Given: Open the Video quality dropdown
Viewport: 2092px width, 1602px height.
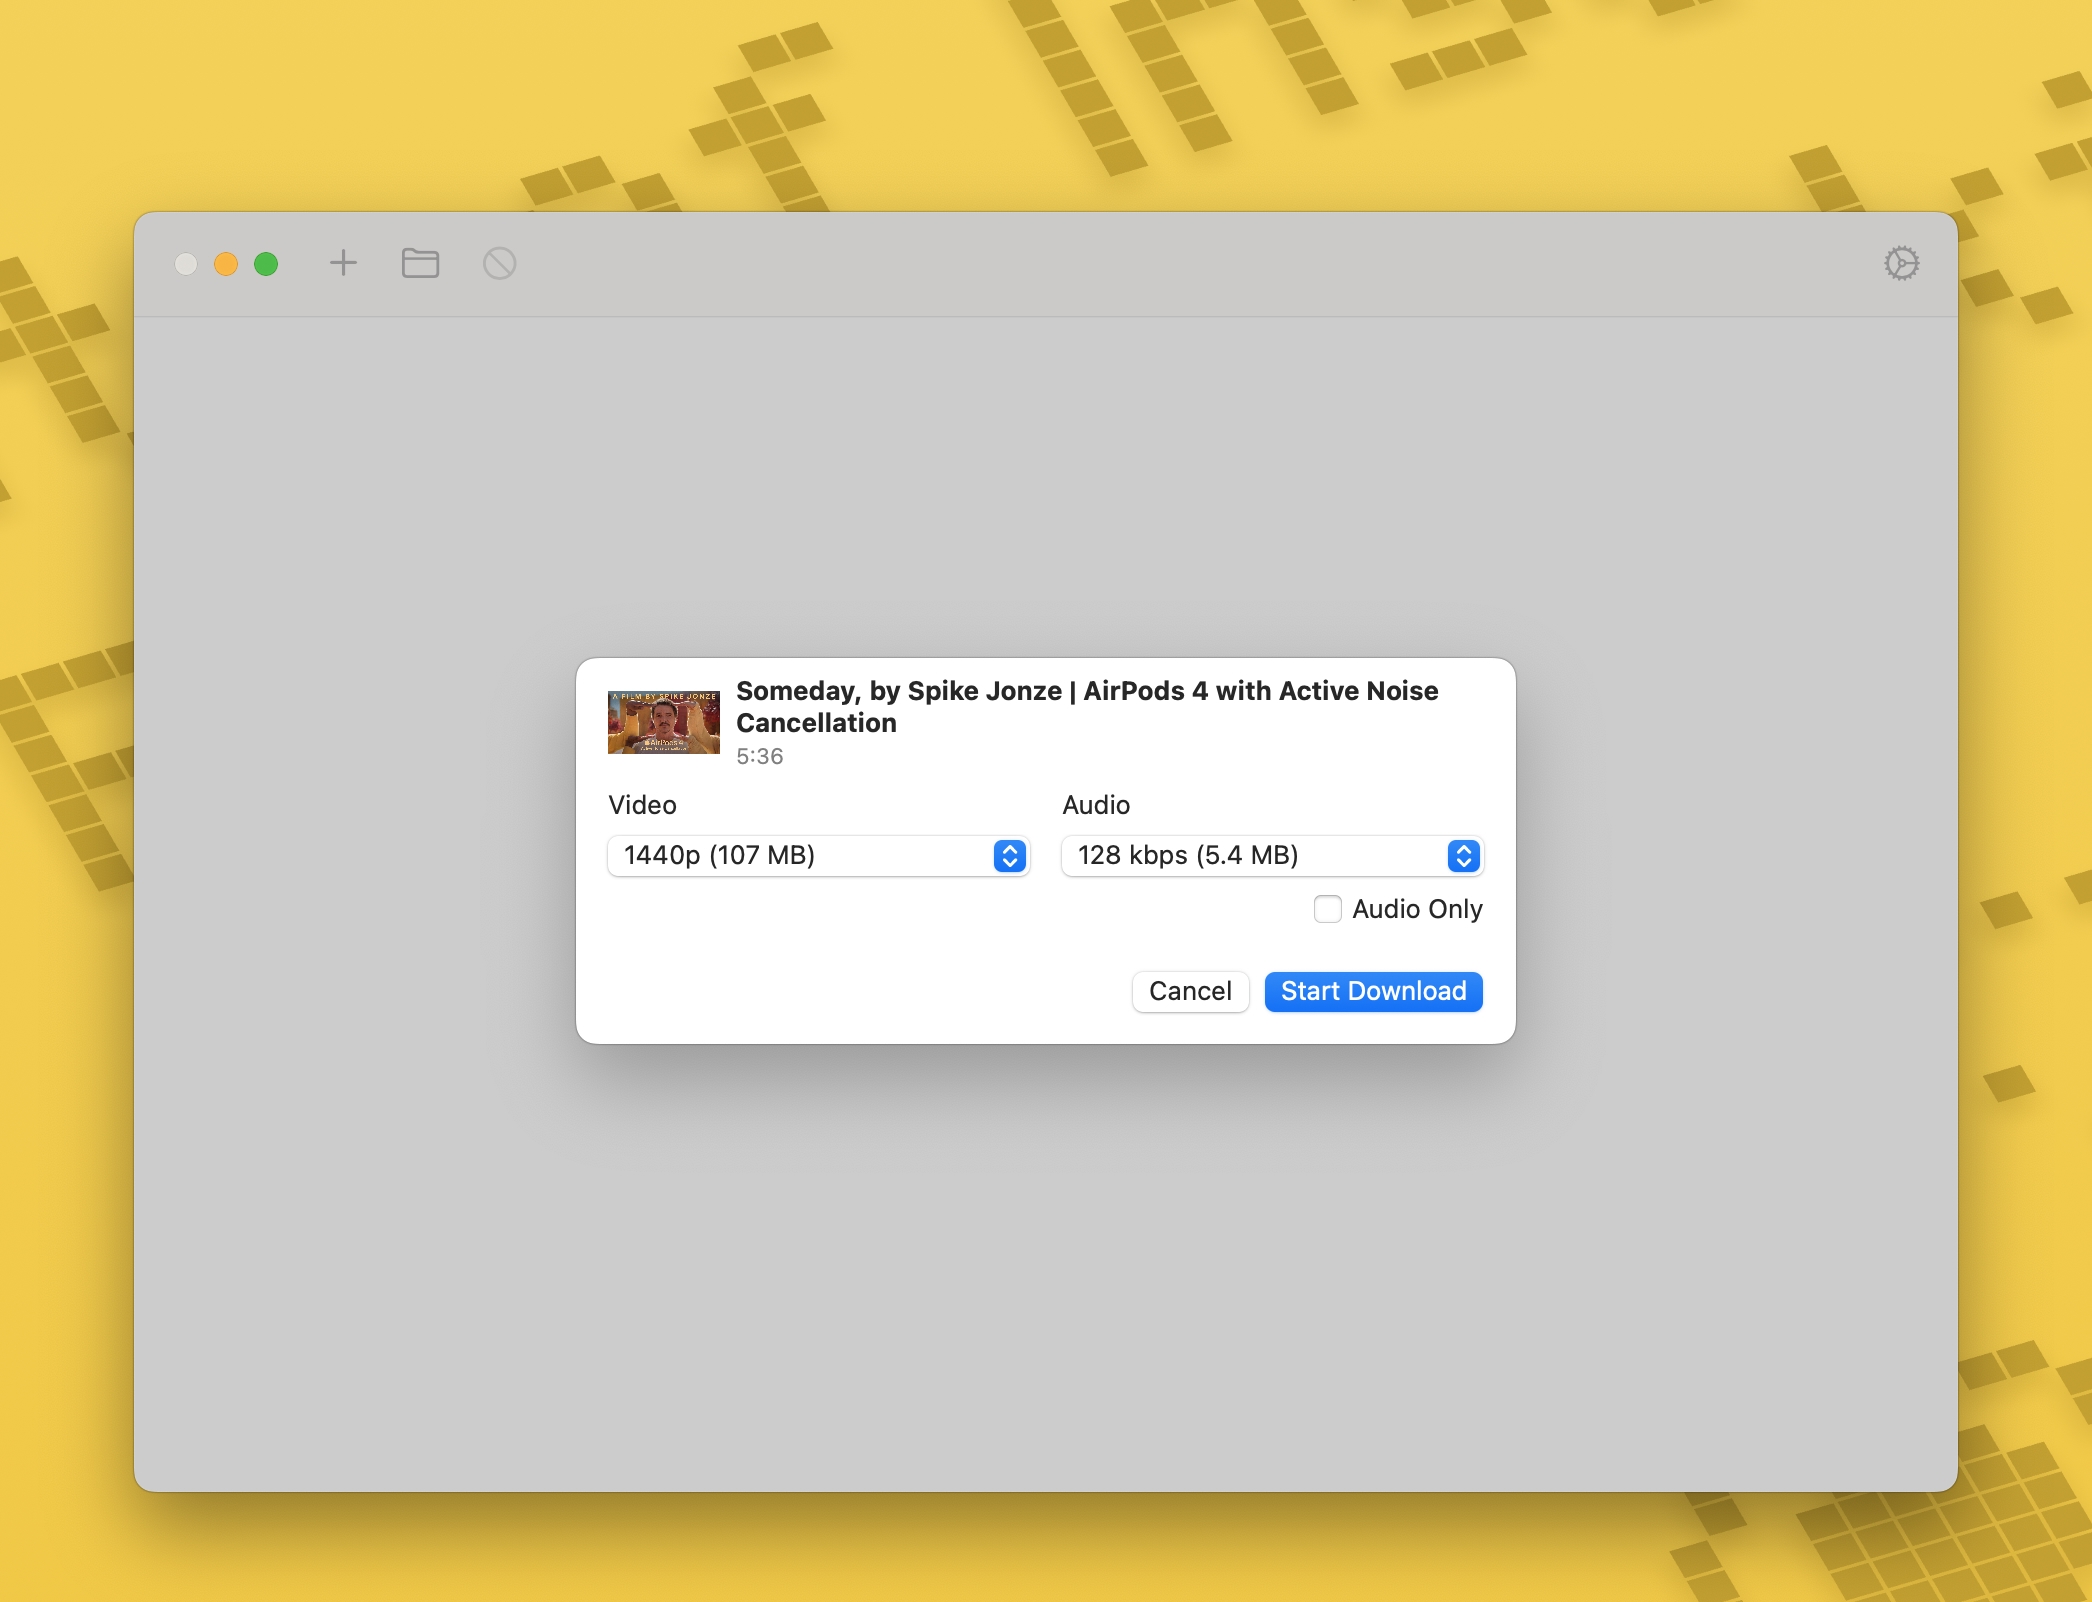Looking at the screenshot, I should 818,856.
